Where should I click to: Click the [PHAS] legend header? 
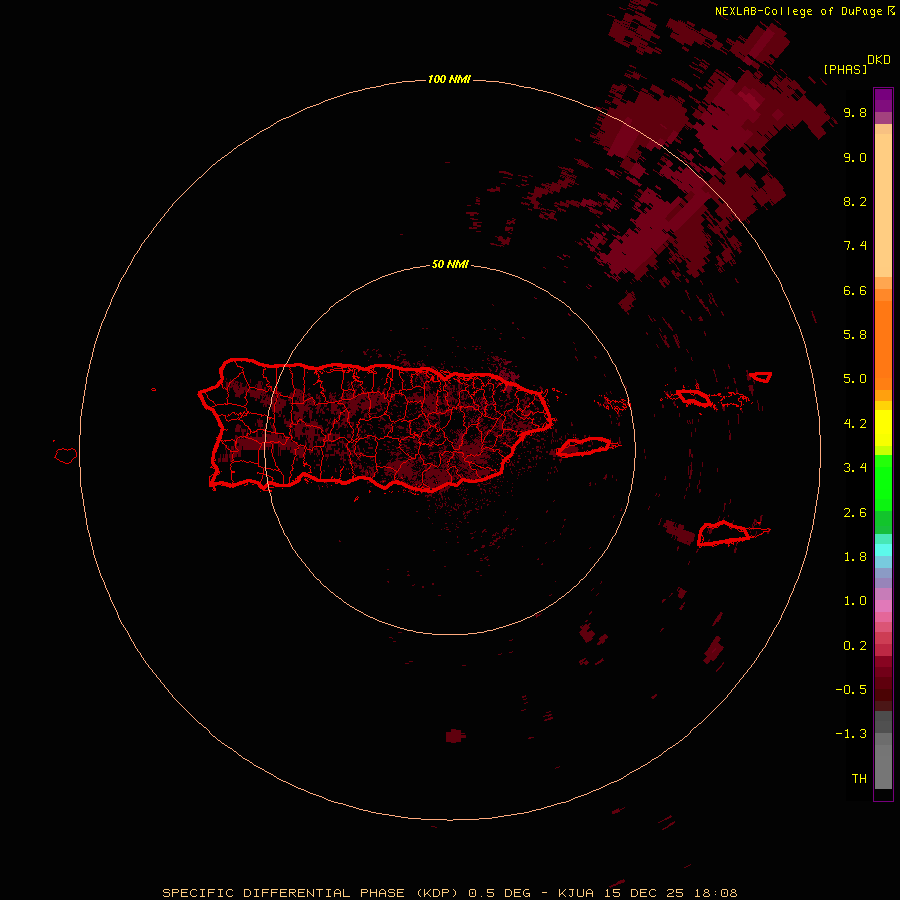(x=845, y=69)
